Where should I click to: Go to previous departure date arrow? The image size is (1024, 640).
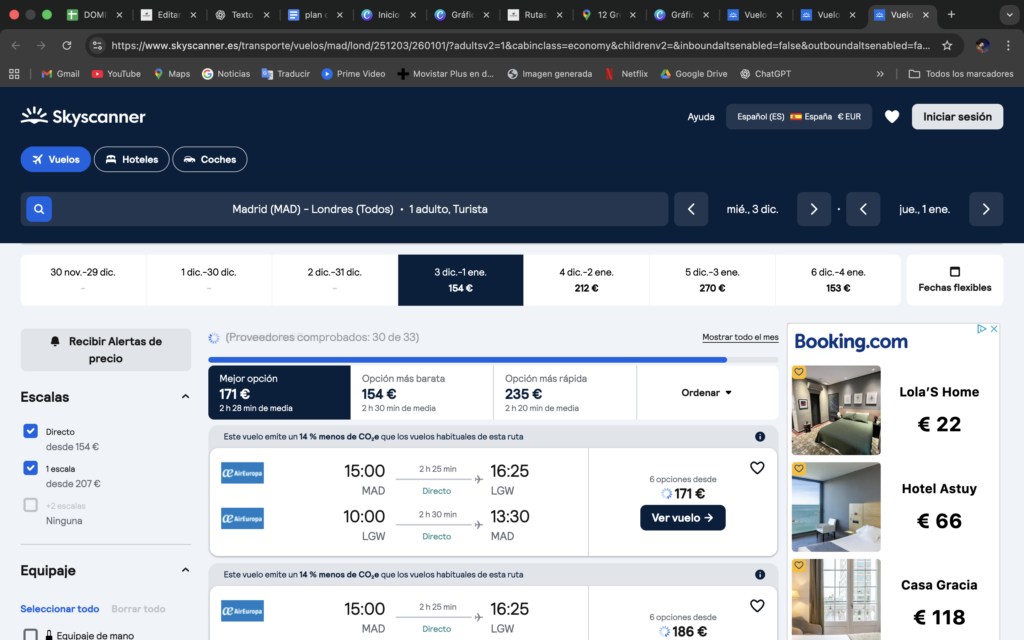point(691,209)
